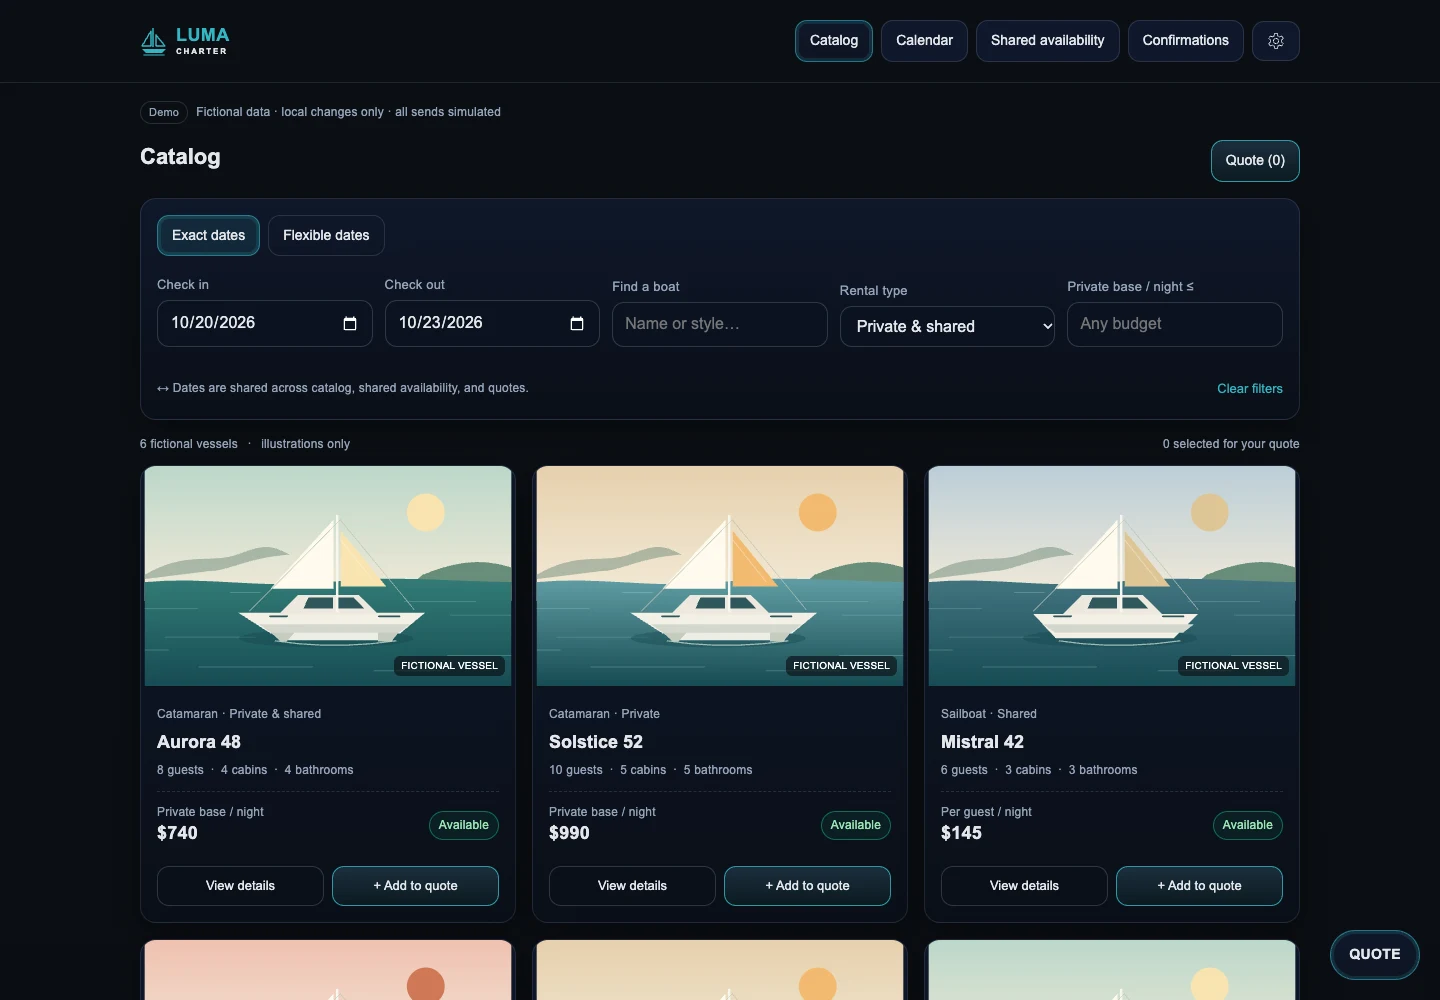Click 'Catamaran · Private & shared' label
This screenshot has width=1440, height=1000.
239,714
